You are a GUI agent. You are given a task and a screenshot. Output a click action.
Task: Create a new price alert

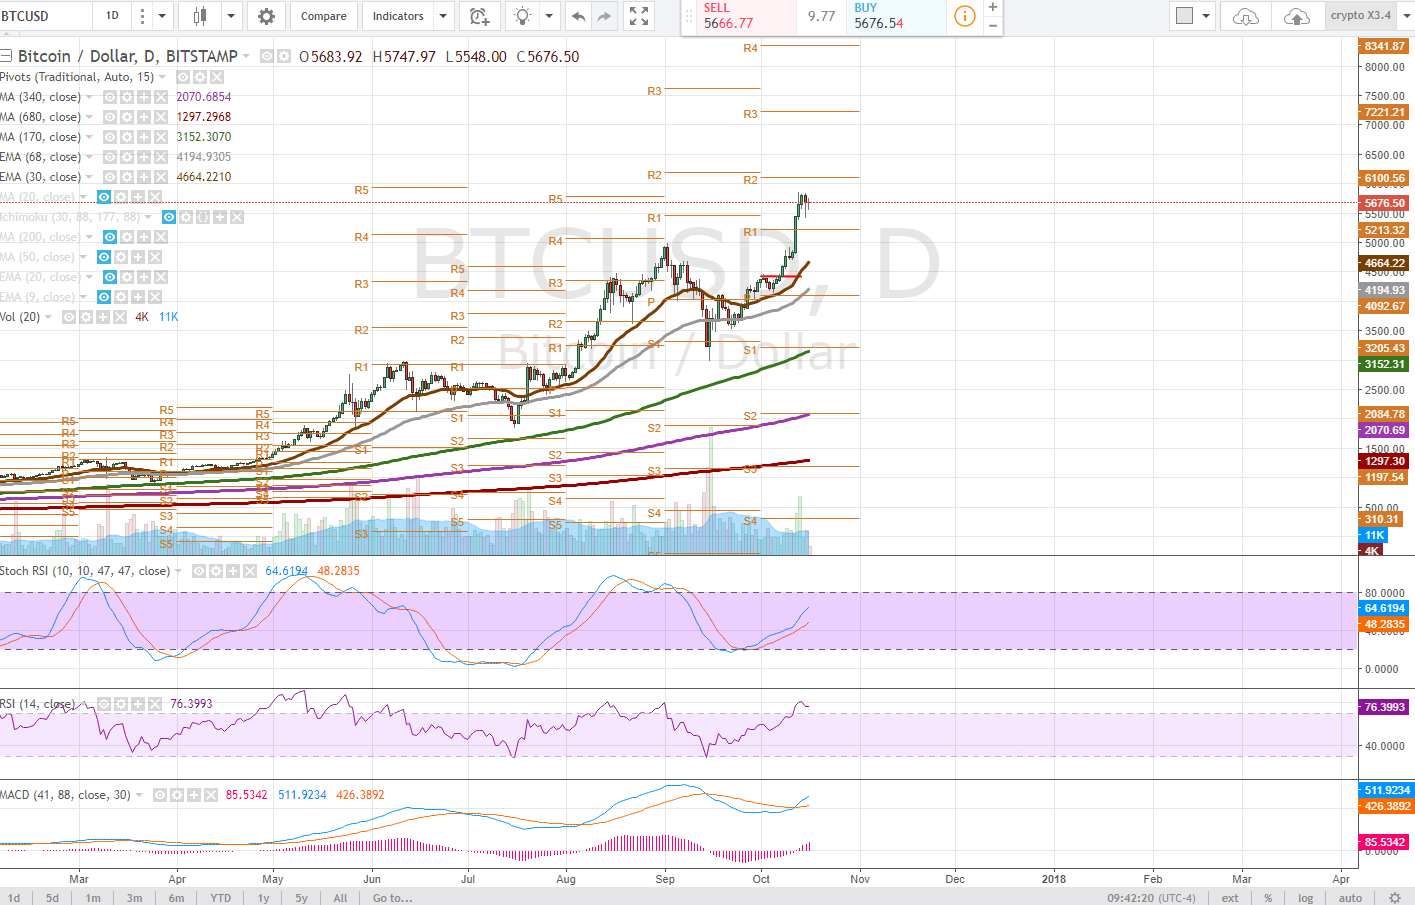tap(479, 16)
